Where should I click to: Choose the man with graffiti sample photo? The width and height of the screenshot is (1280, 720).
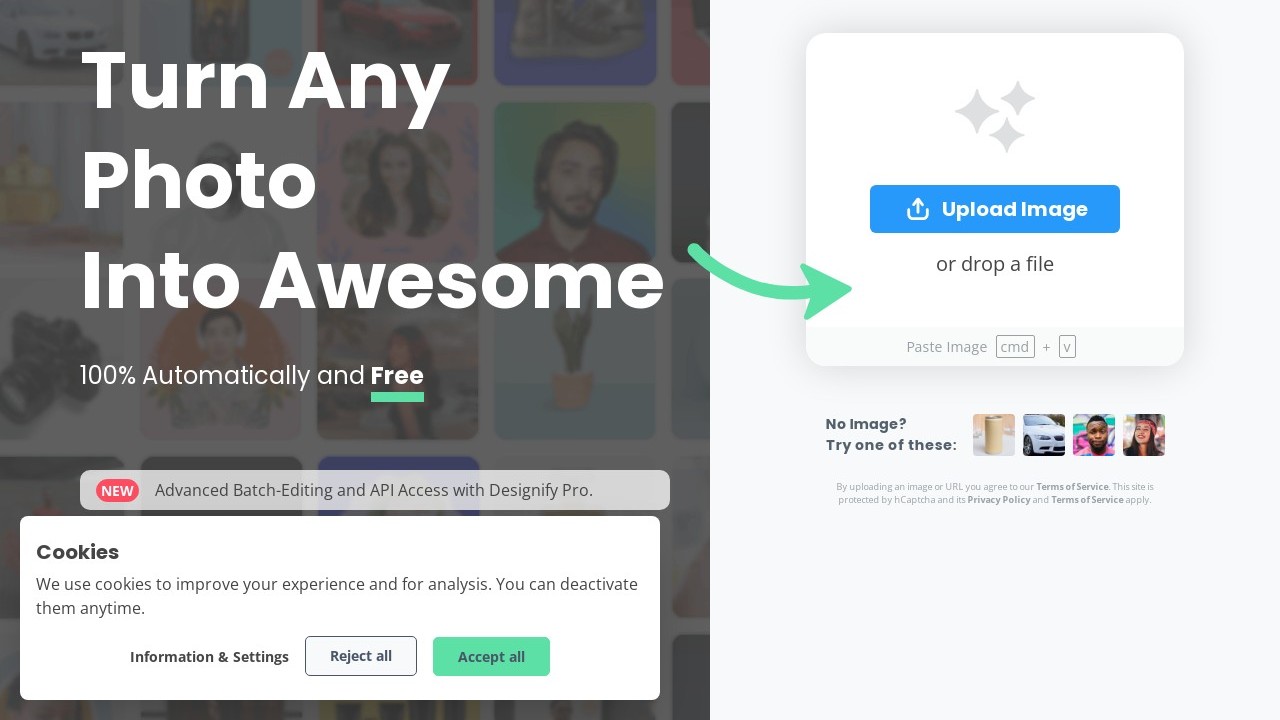1094,435
